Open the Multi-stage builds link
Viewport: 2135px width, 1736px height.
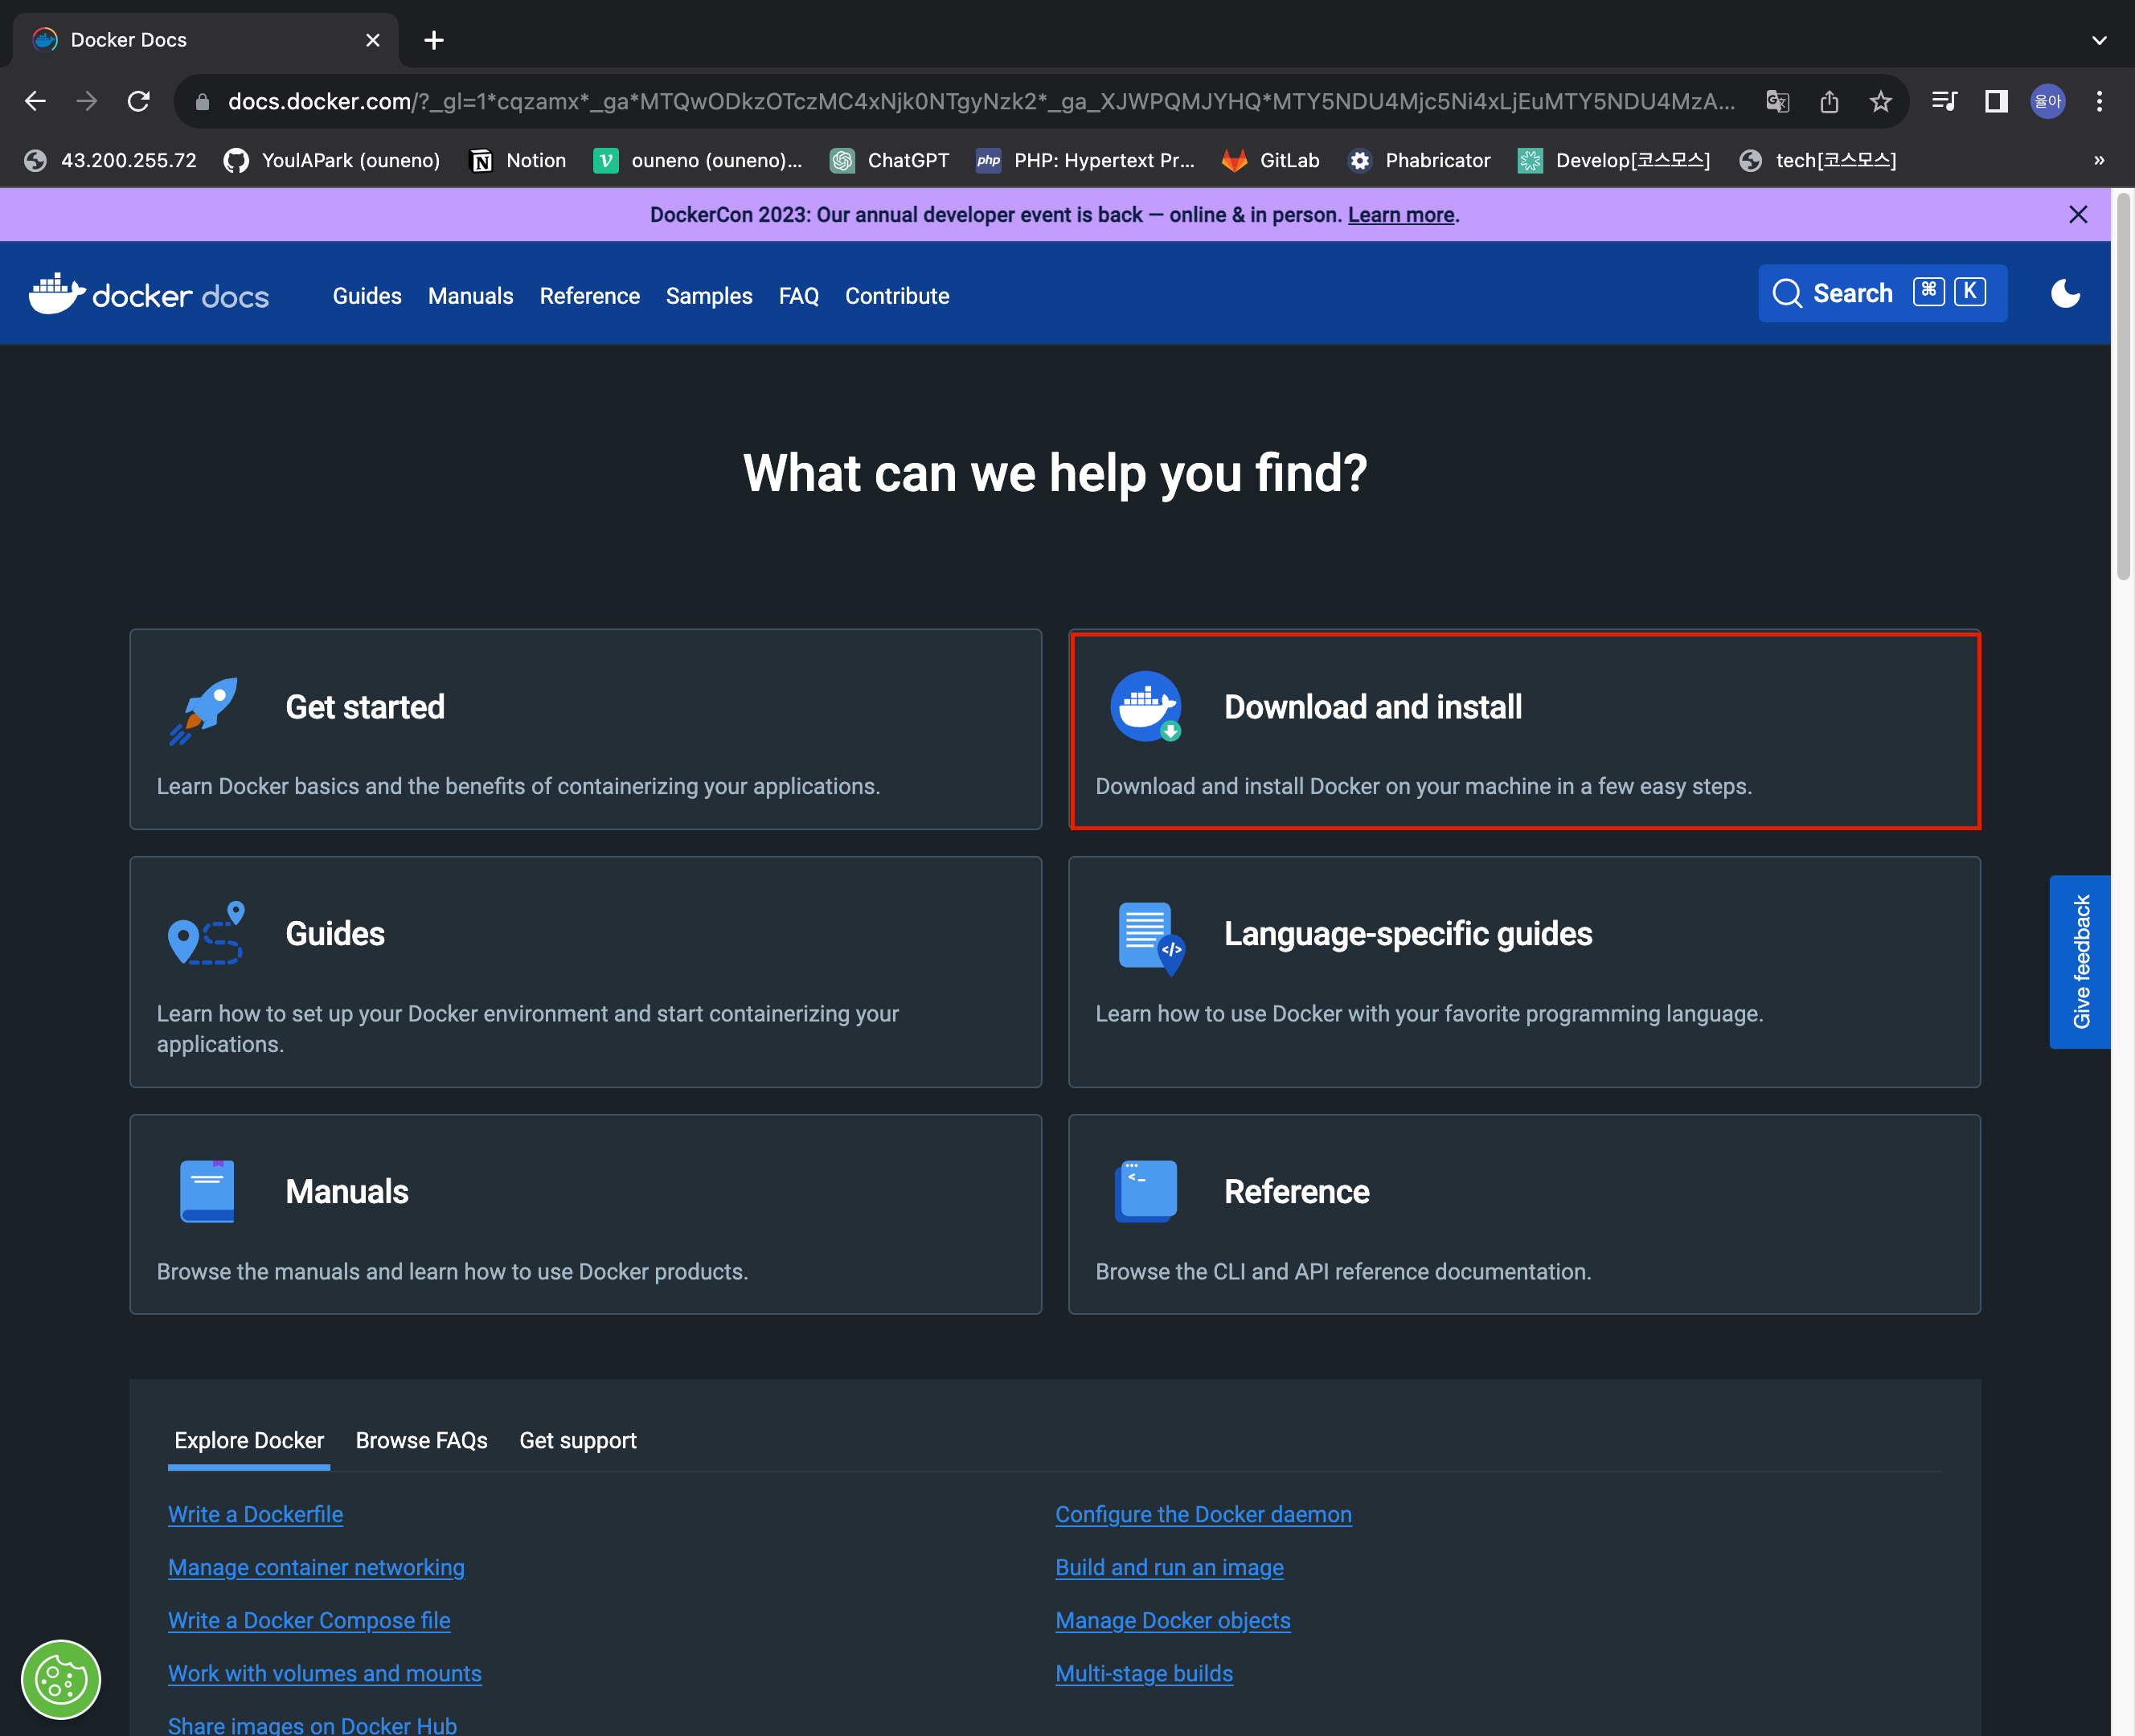[1143, 1674]
